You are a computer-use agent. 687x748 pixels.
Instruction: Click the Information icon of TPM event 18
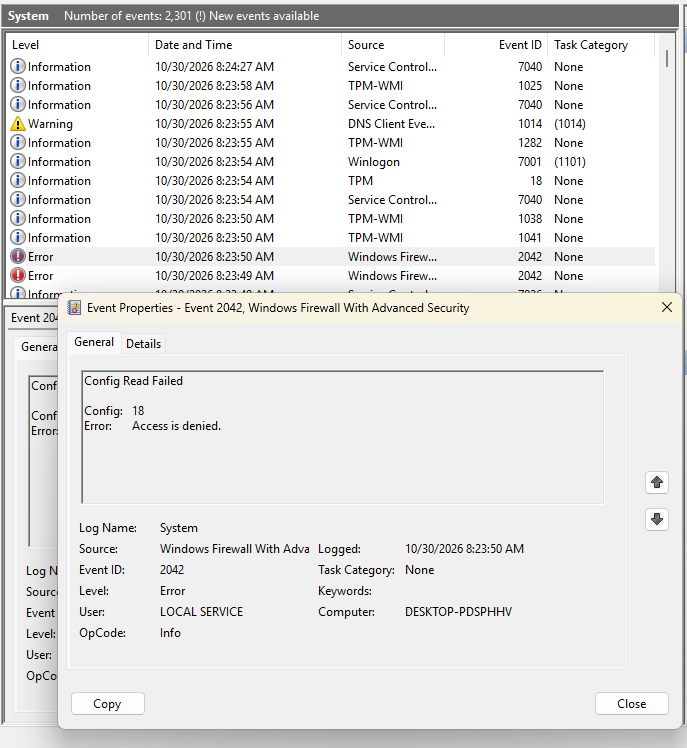[18, 181]
